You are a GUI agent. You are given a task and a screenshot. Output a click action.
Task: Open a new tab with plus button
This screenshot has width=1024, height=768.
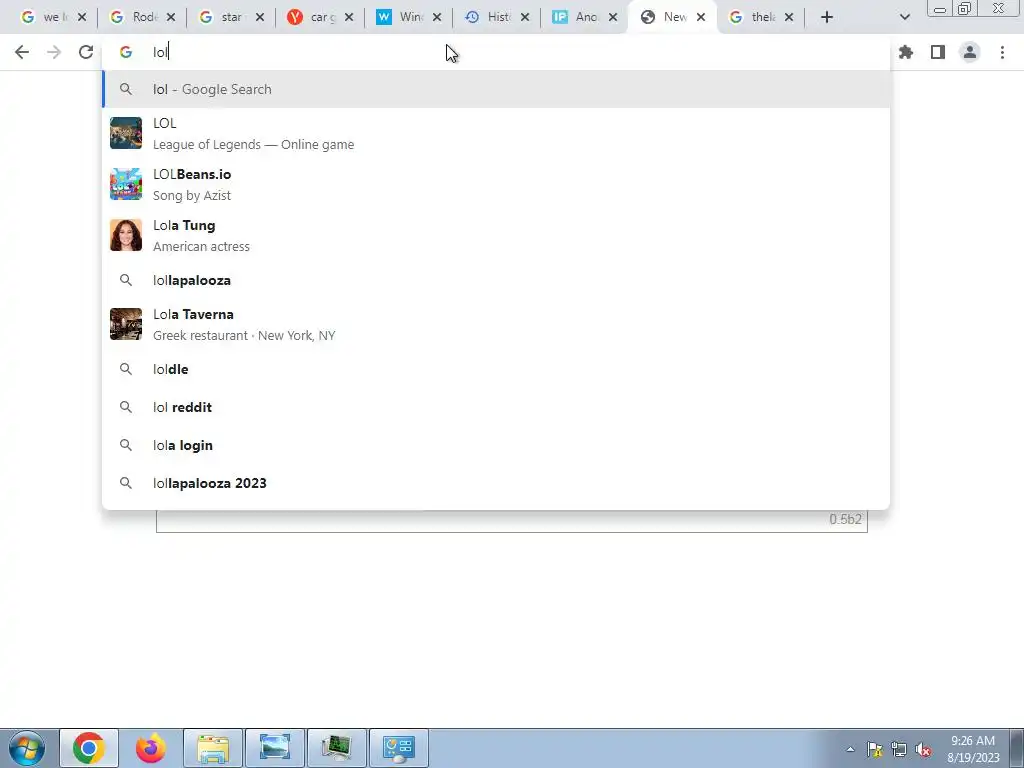tap(827, 18)
